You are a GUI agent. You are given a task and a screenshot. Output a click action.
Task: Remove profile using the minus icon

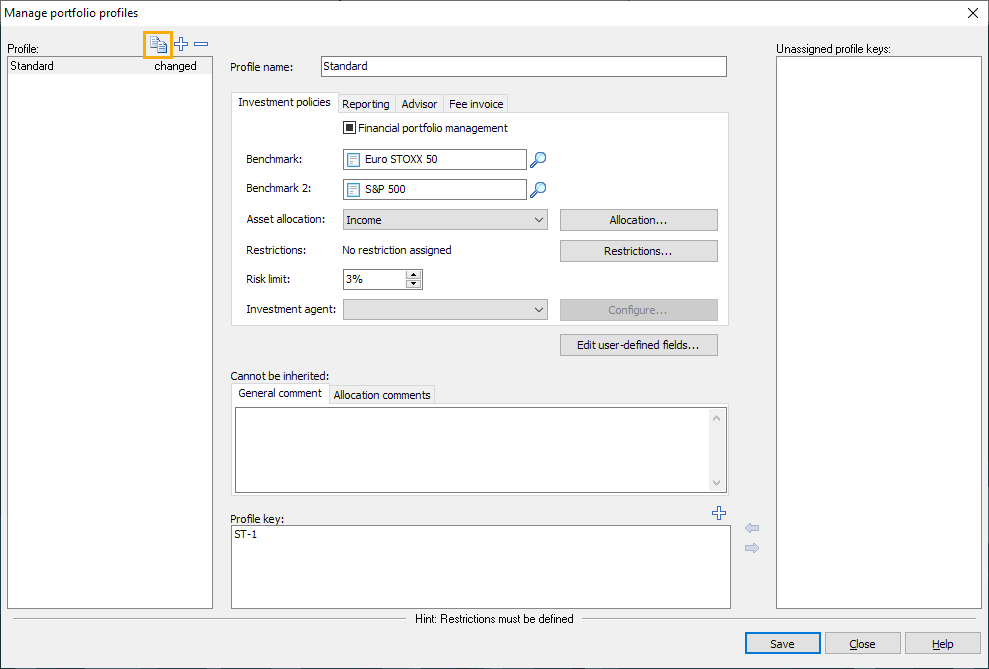201,44
